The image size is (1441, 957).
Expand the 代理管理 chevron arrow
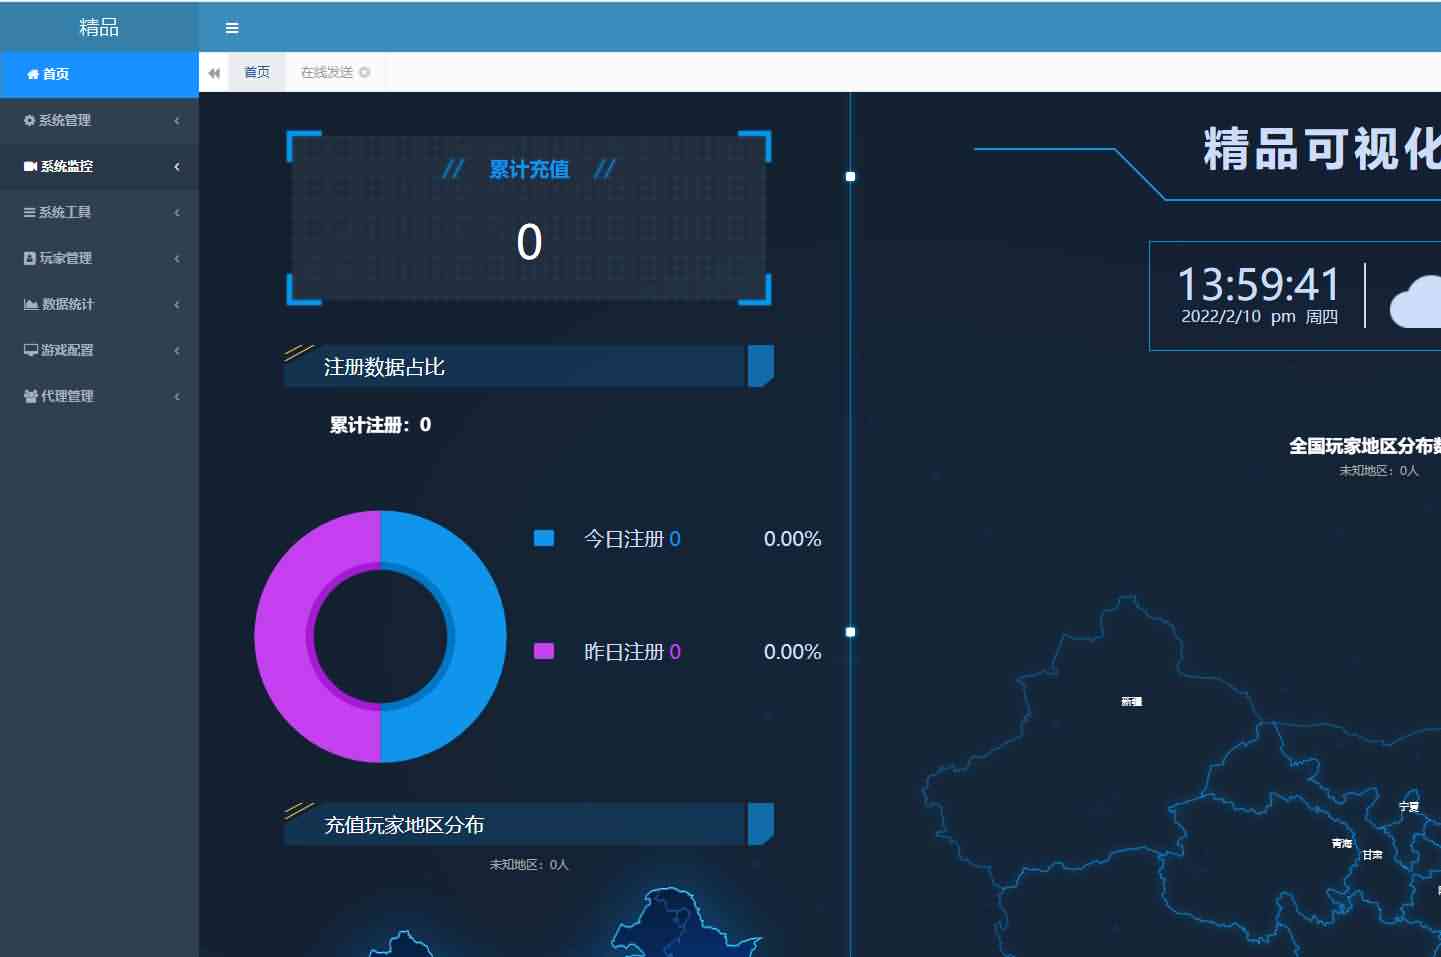coord(177,396)
